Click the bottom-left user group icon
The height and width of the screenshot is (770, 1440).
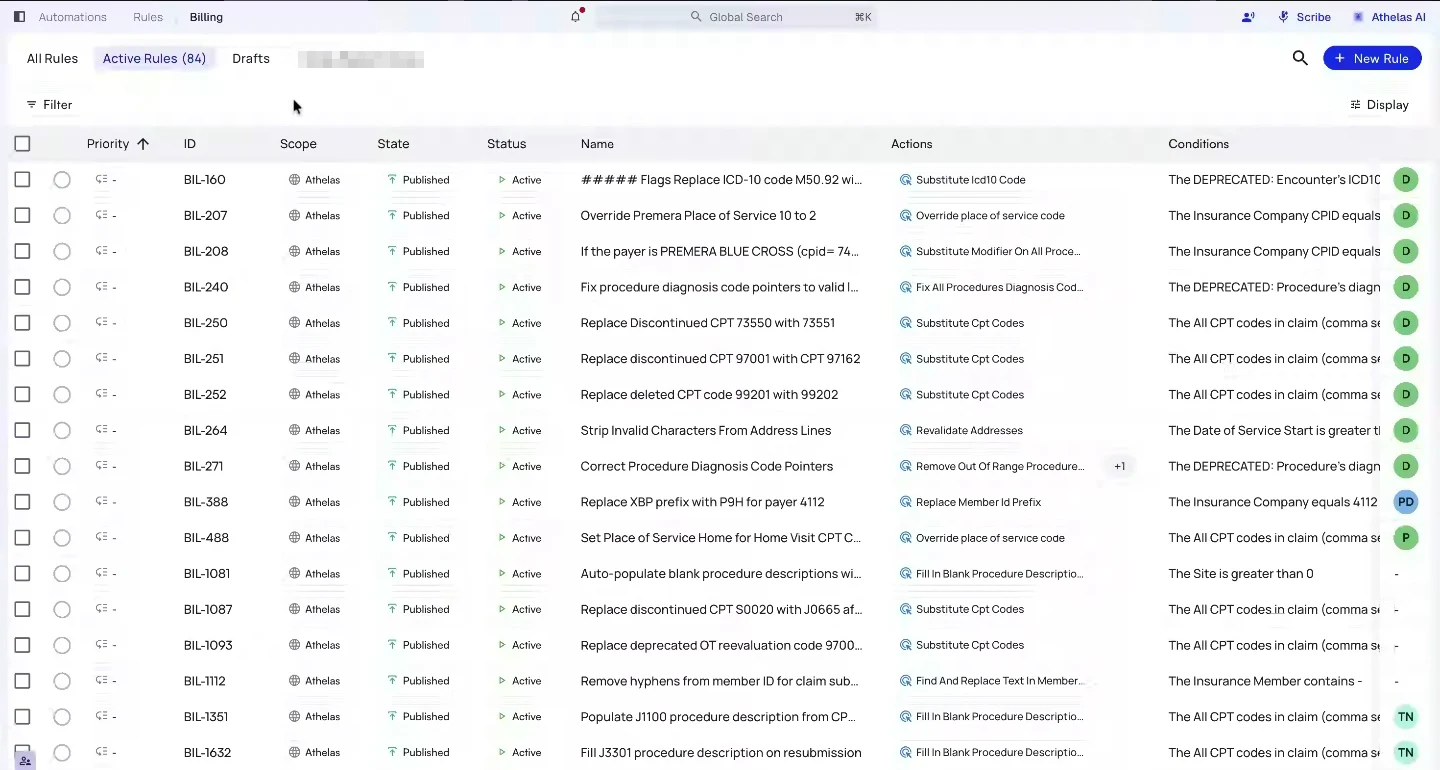tap(25, 761)
